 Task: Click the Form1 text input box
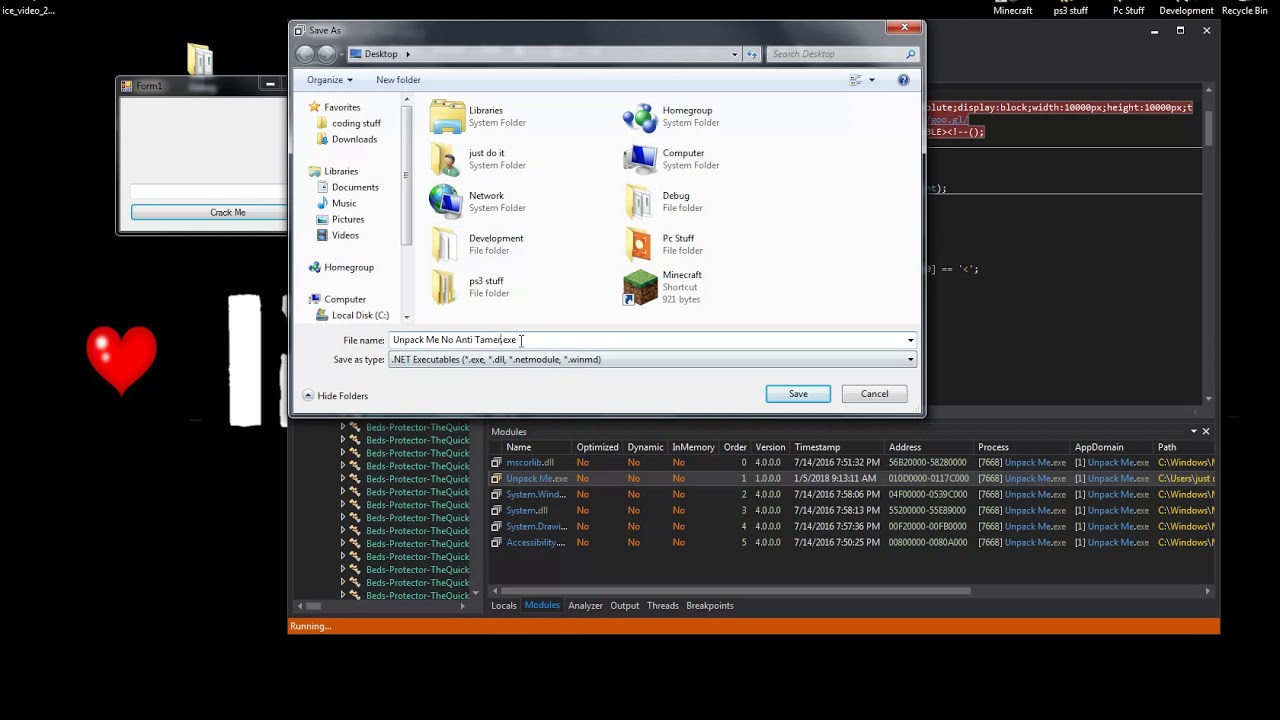(x=209, y=191)
